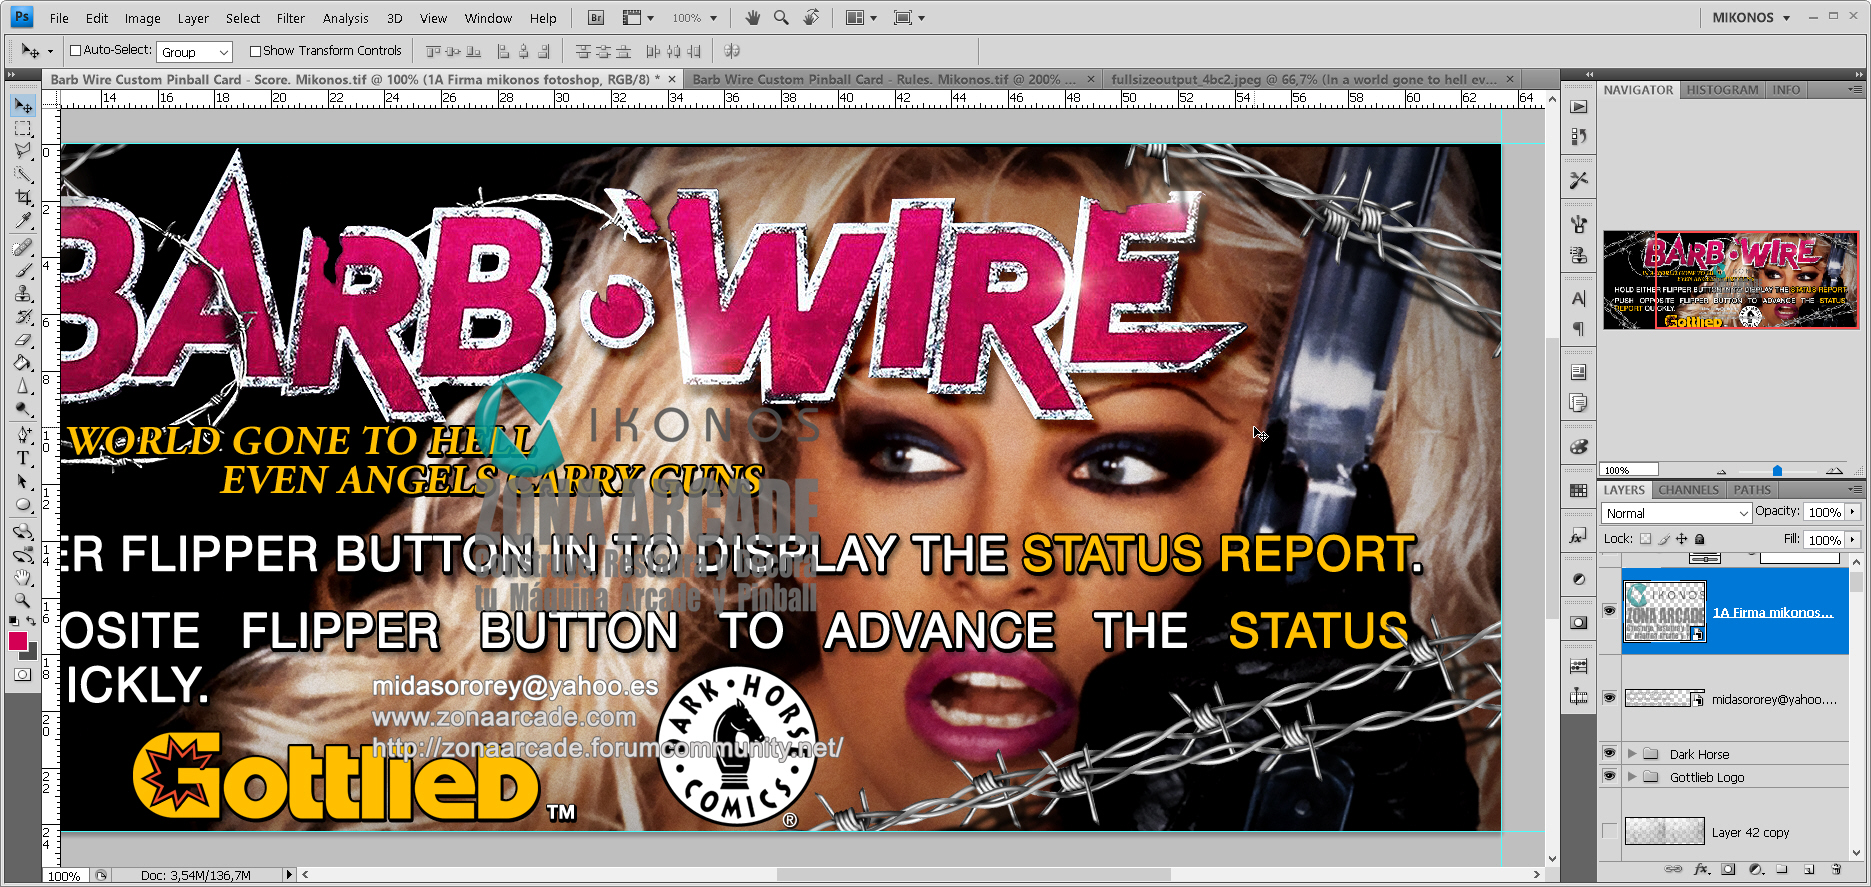
Task: Click the Navigator preview thumbnail
Action: (x=1731, y=280)
